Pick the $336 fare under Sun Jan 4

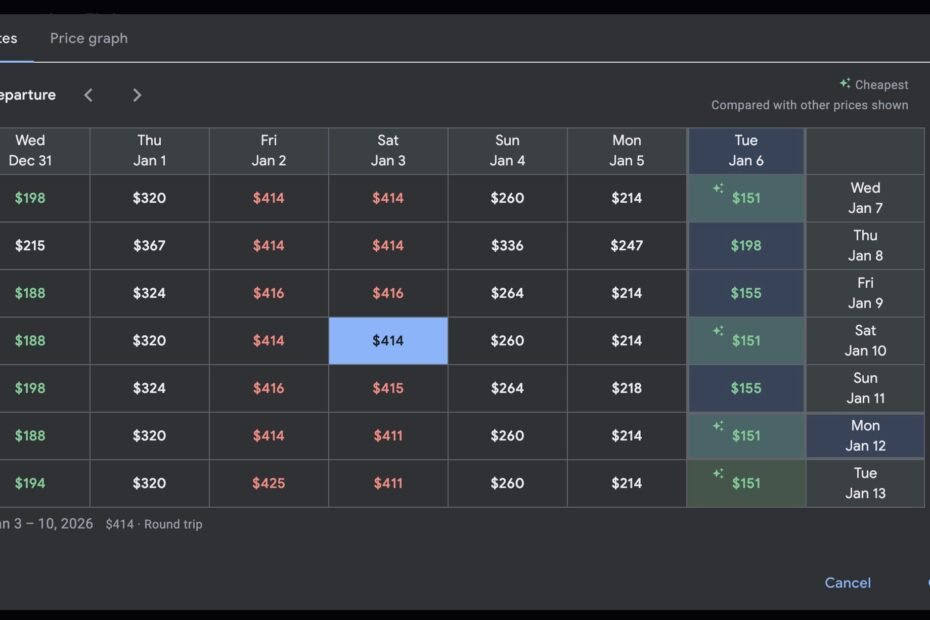507,246
